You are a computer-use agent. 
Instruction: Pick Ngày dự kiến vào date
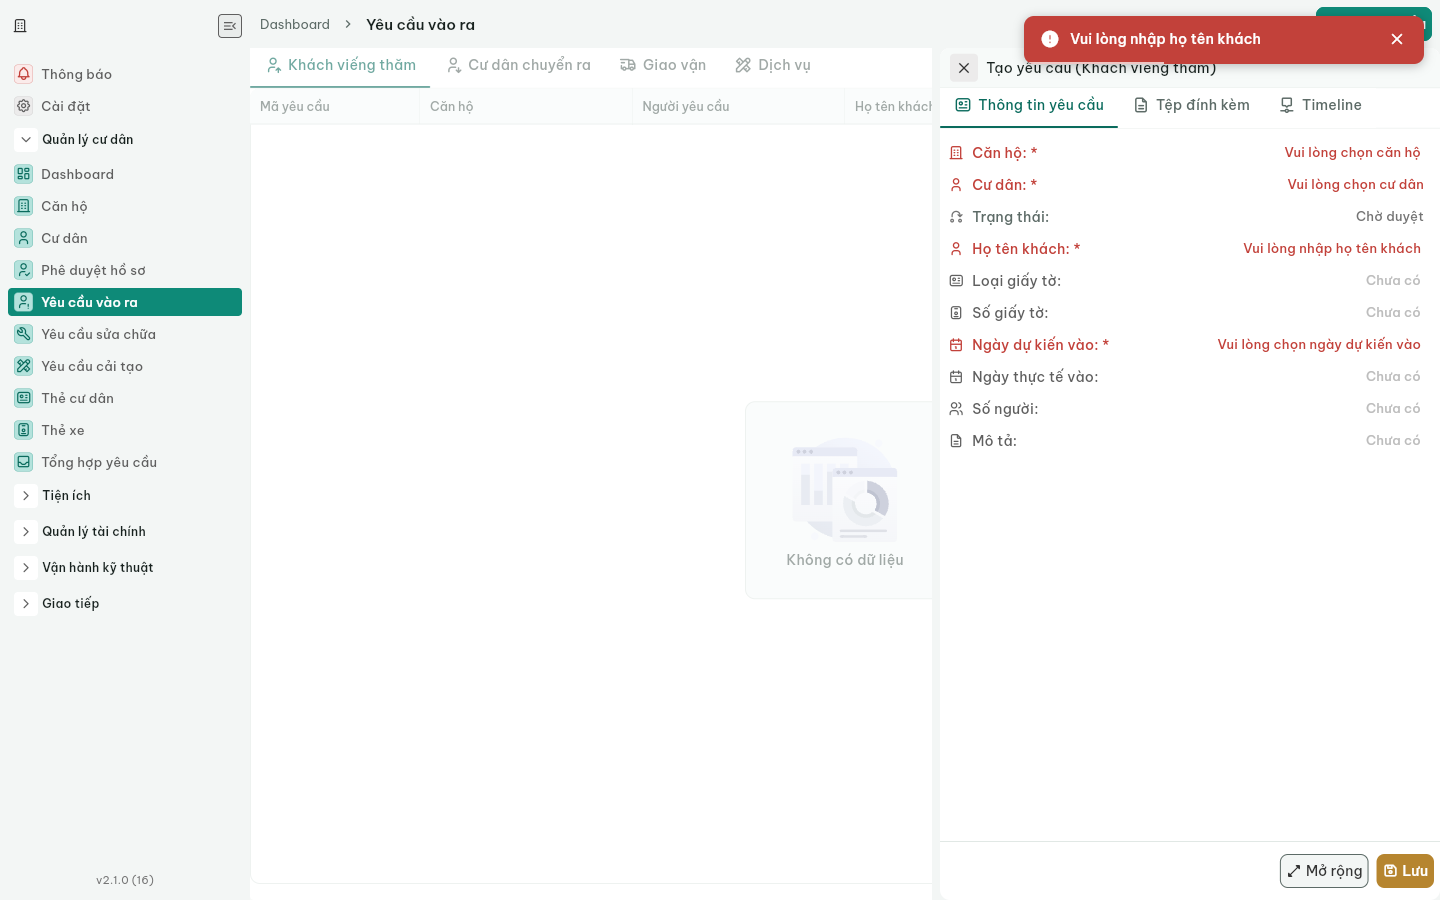click(x=1318, y=344)
